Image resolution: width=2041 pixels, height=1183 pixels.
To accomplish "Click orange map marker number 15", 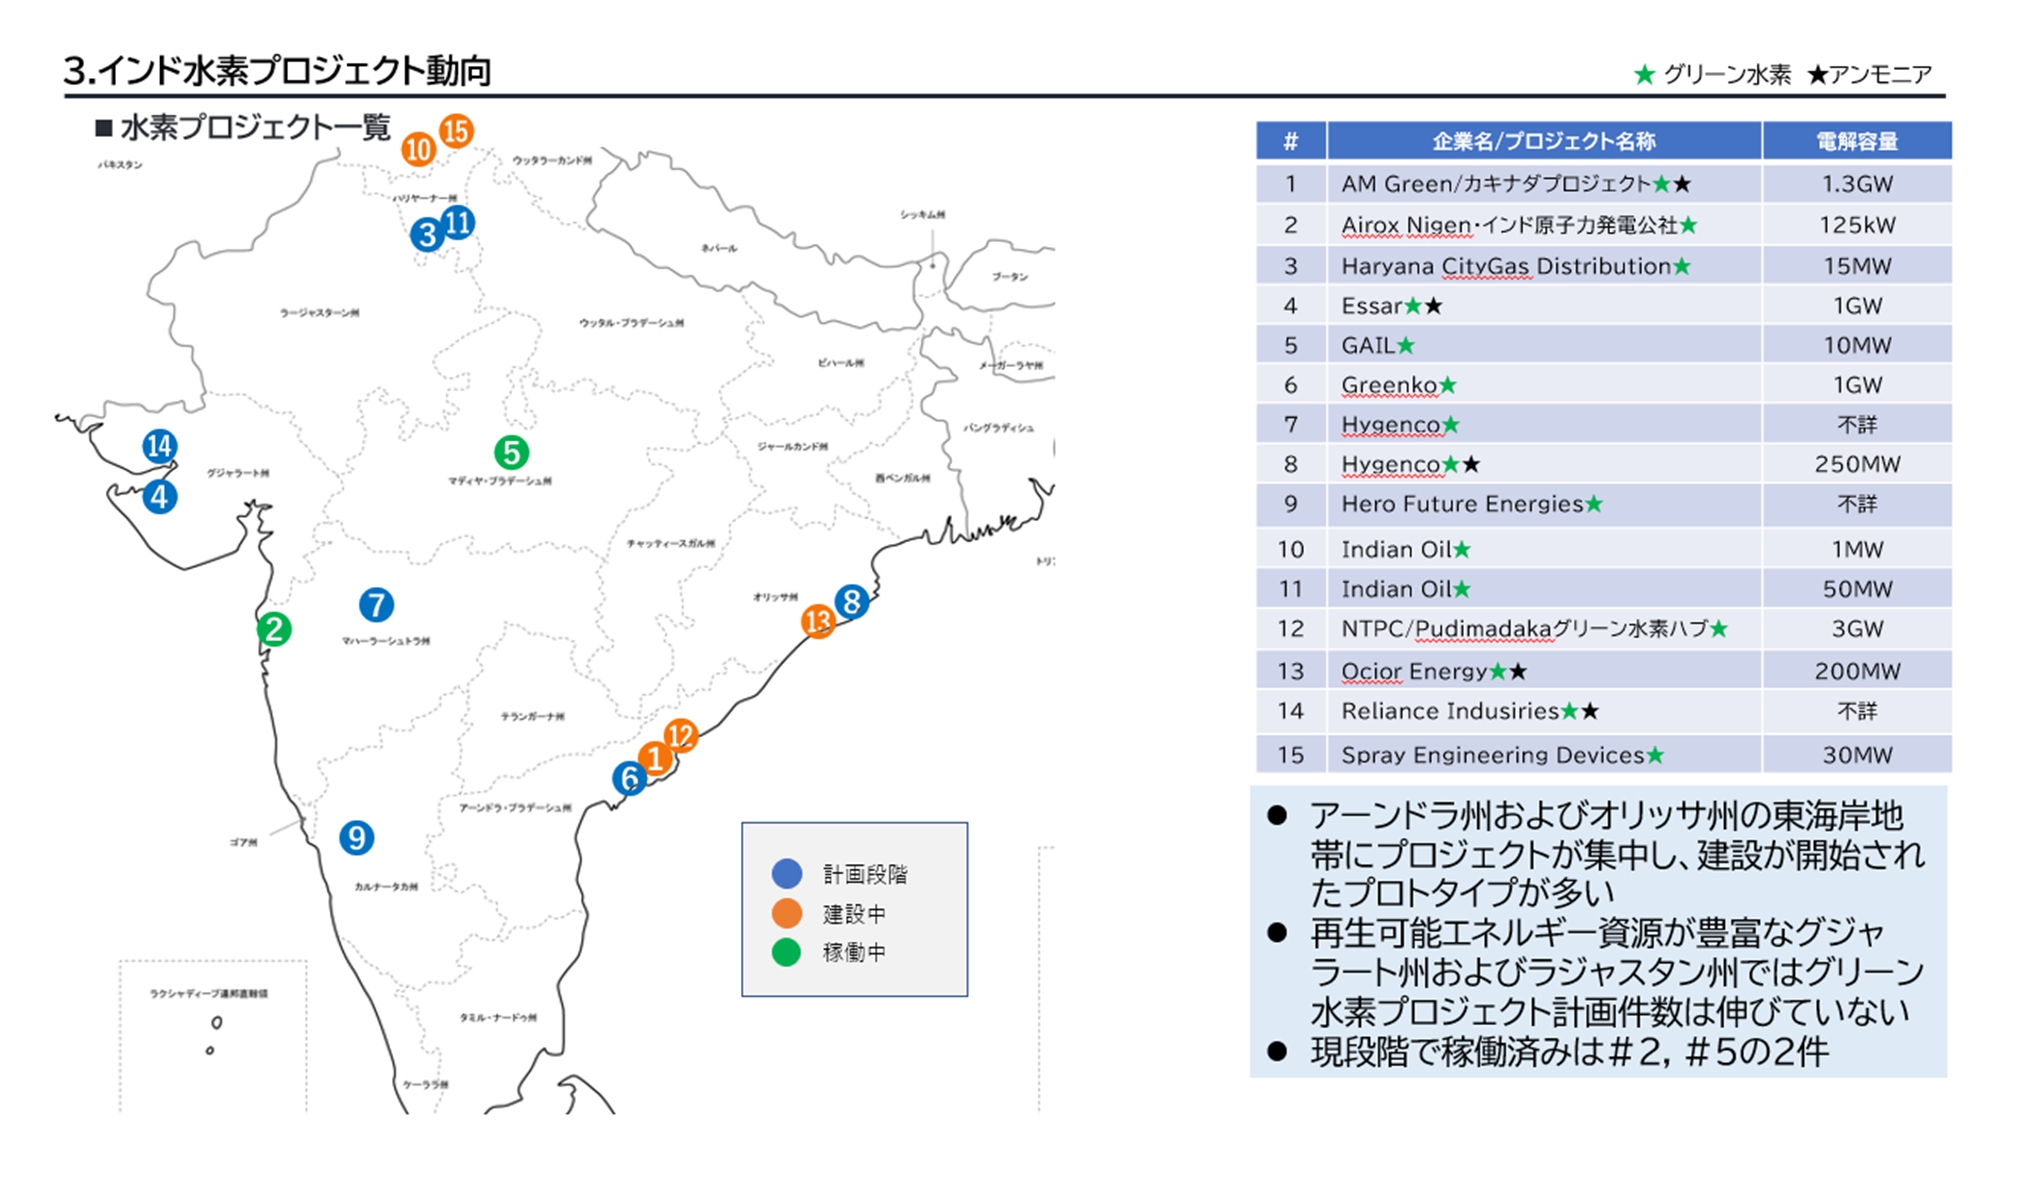I will (456, 130).
